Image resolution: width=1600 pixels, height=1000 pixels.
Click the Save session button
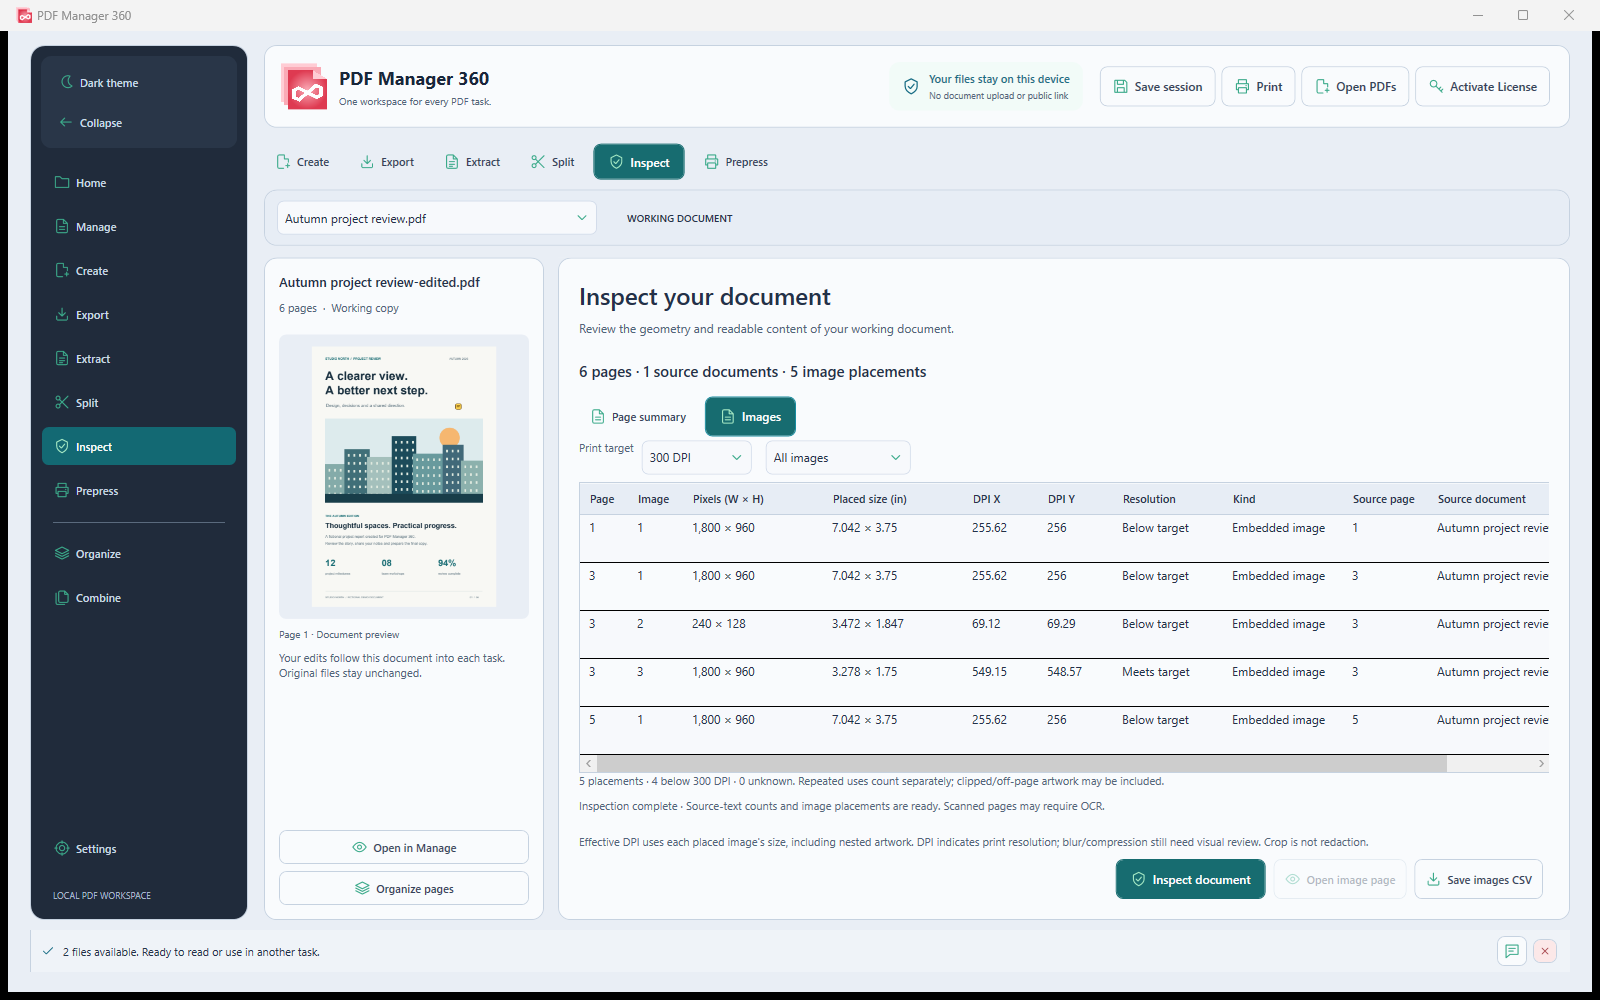coord(1158,87)
